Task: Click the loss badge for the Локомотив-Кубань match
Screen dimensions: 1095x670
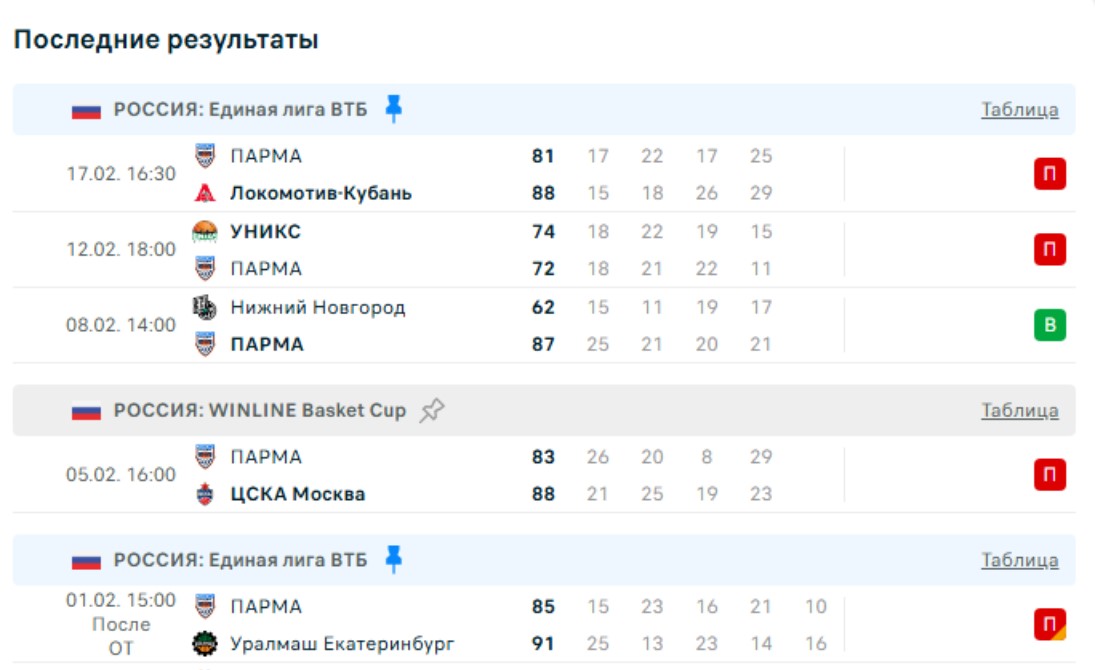Action: 1049,175
